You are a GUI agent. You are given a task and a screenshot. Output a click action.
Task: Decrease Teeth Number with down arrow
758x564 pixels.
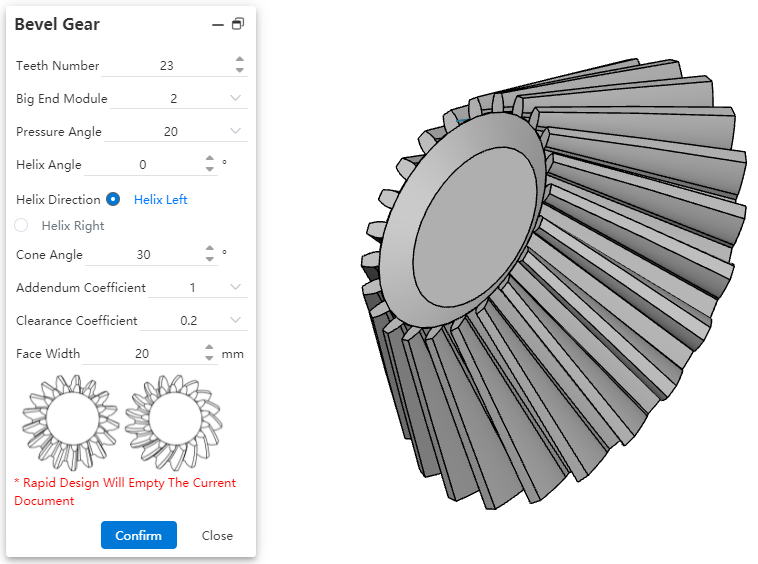click(x=240, y=71)
